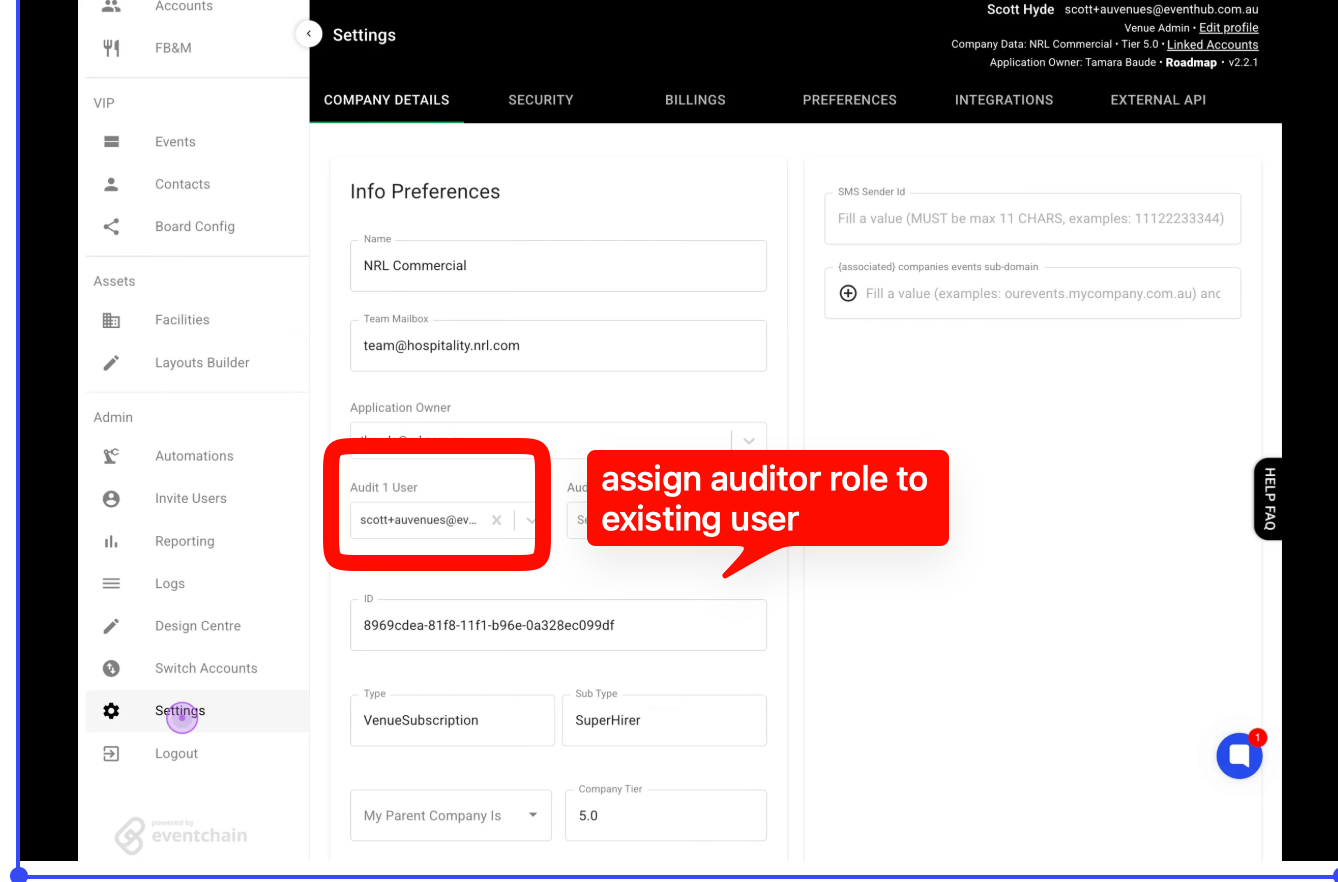Click the Team Mailbox field
1338x882 pixels.
click(558, 346)
